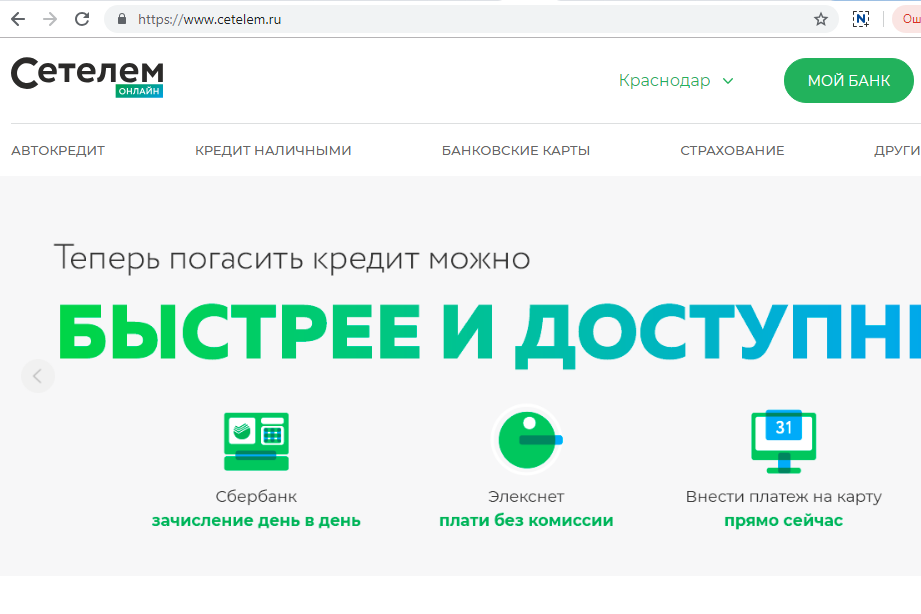Open the прямо сейчас link
Screen dimensions: 921x614
(784, 521)
